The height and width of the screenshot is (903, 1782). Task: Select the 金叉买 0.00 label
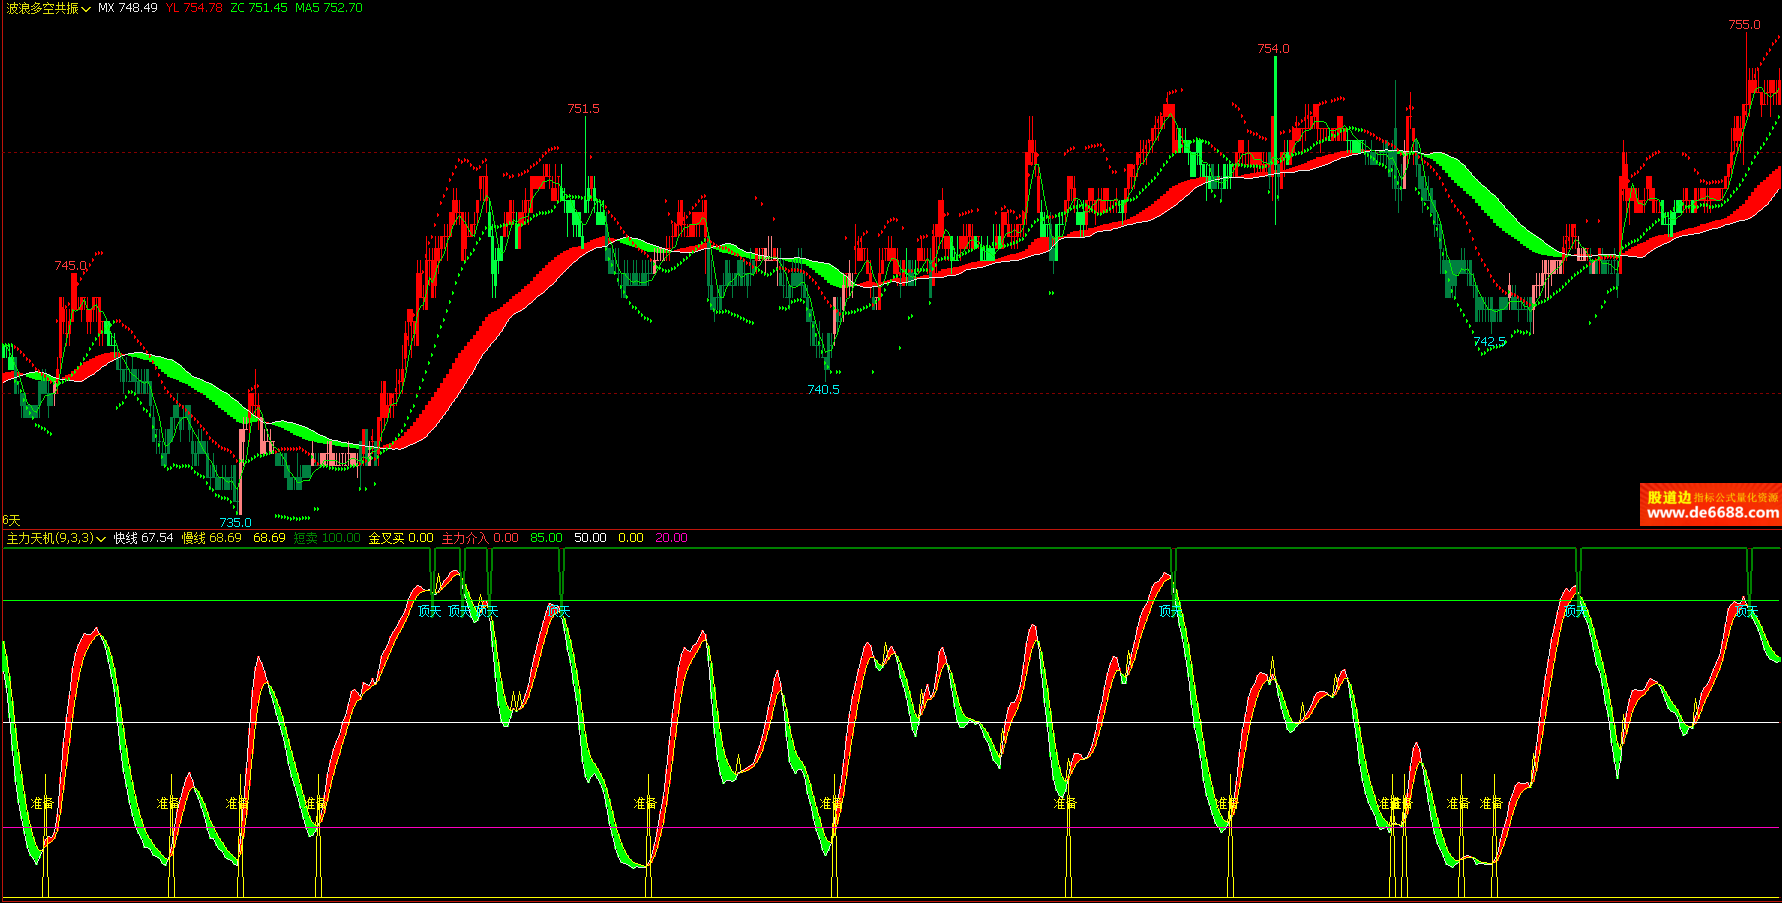click(401, 538)
